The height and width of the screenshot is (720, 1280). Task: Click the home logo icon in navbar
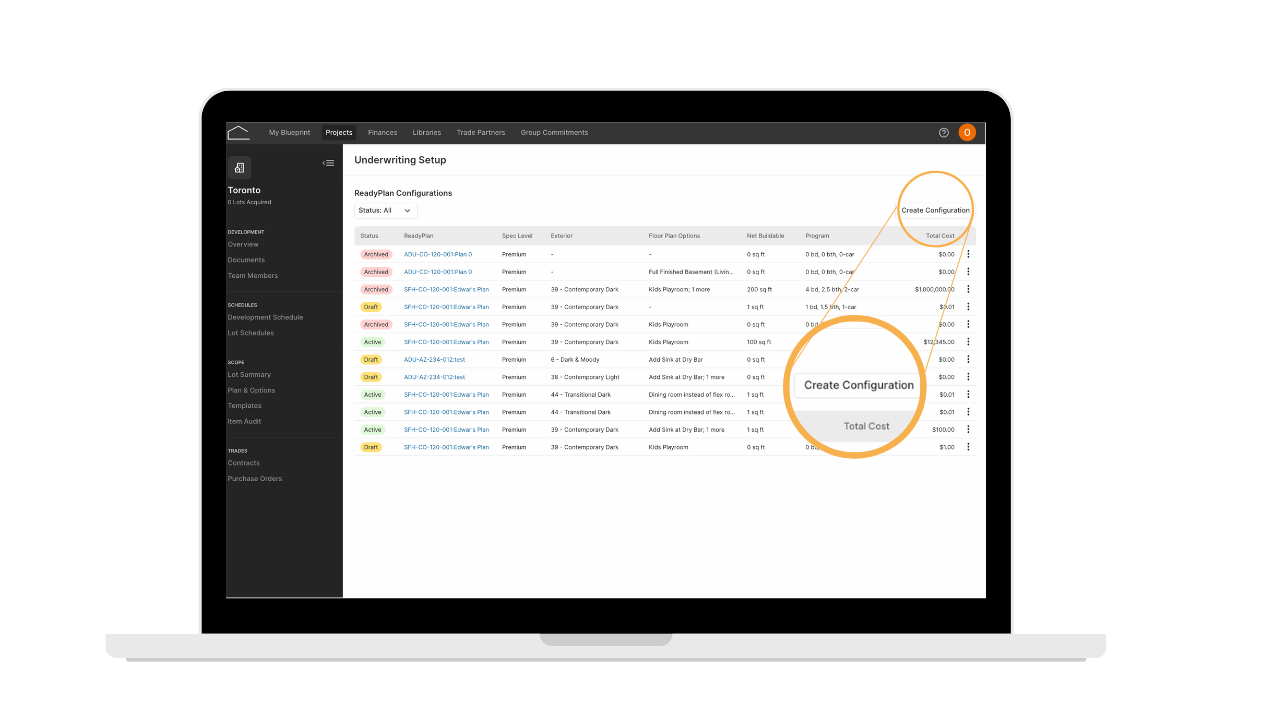pos(238,132)
